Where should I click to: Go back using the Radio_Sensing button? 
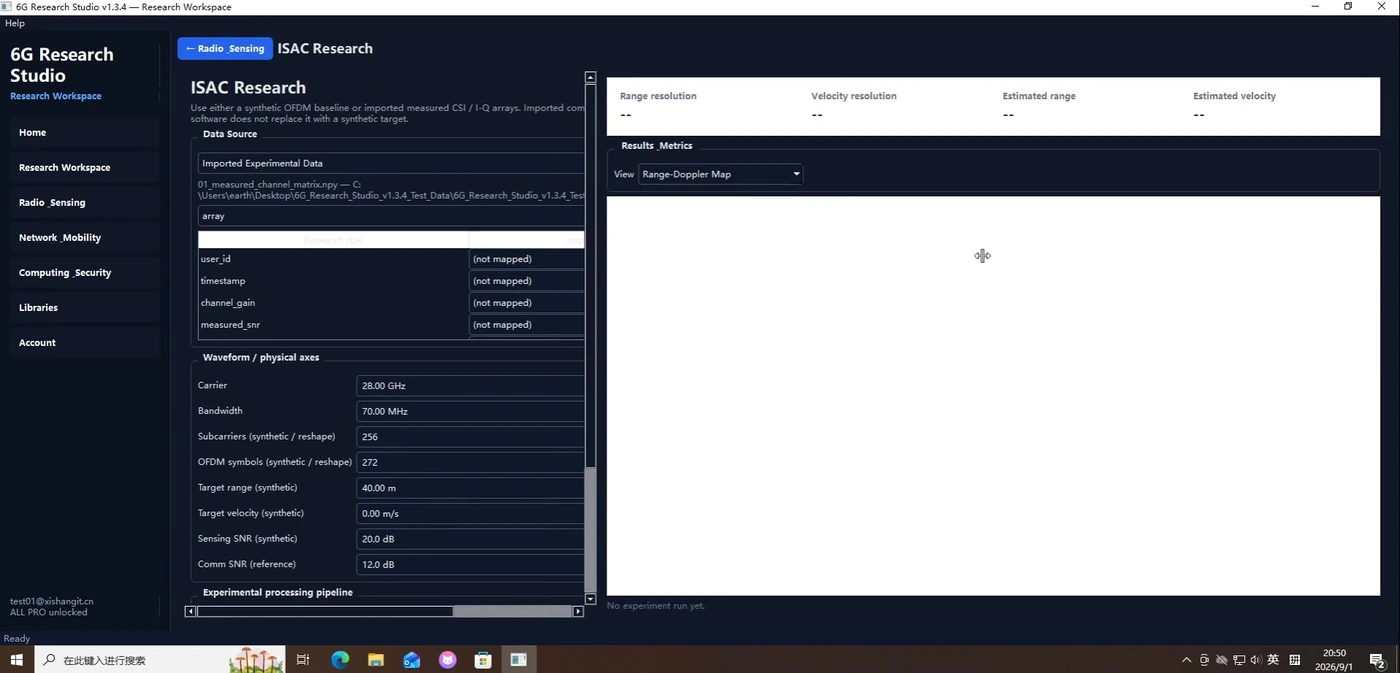225,48
